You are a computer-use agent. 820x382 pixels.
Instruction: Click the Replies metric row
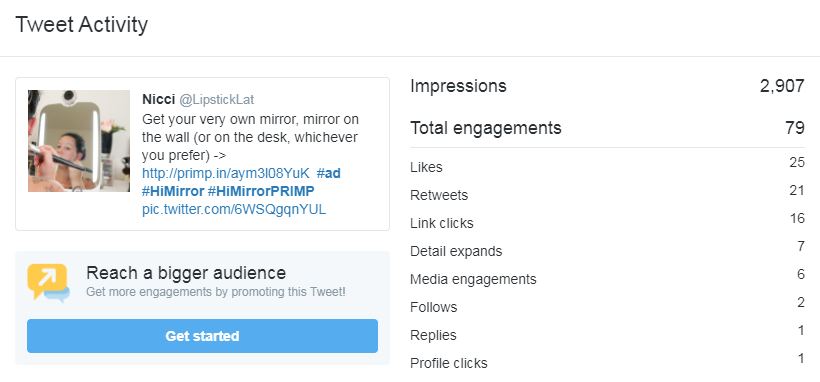tap(607, 335)
